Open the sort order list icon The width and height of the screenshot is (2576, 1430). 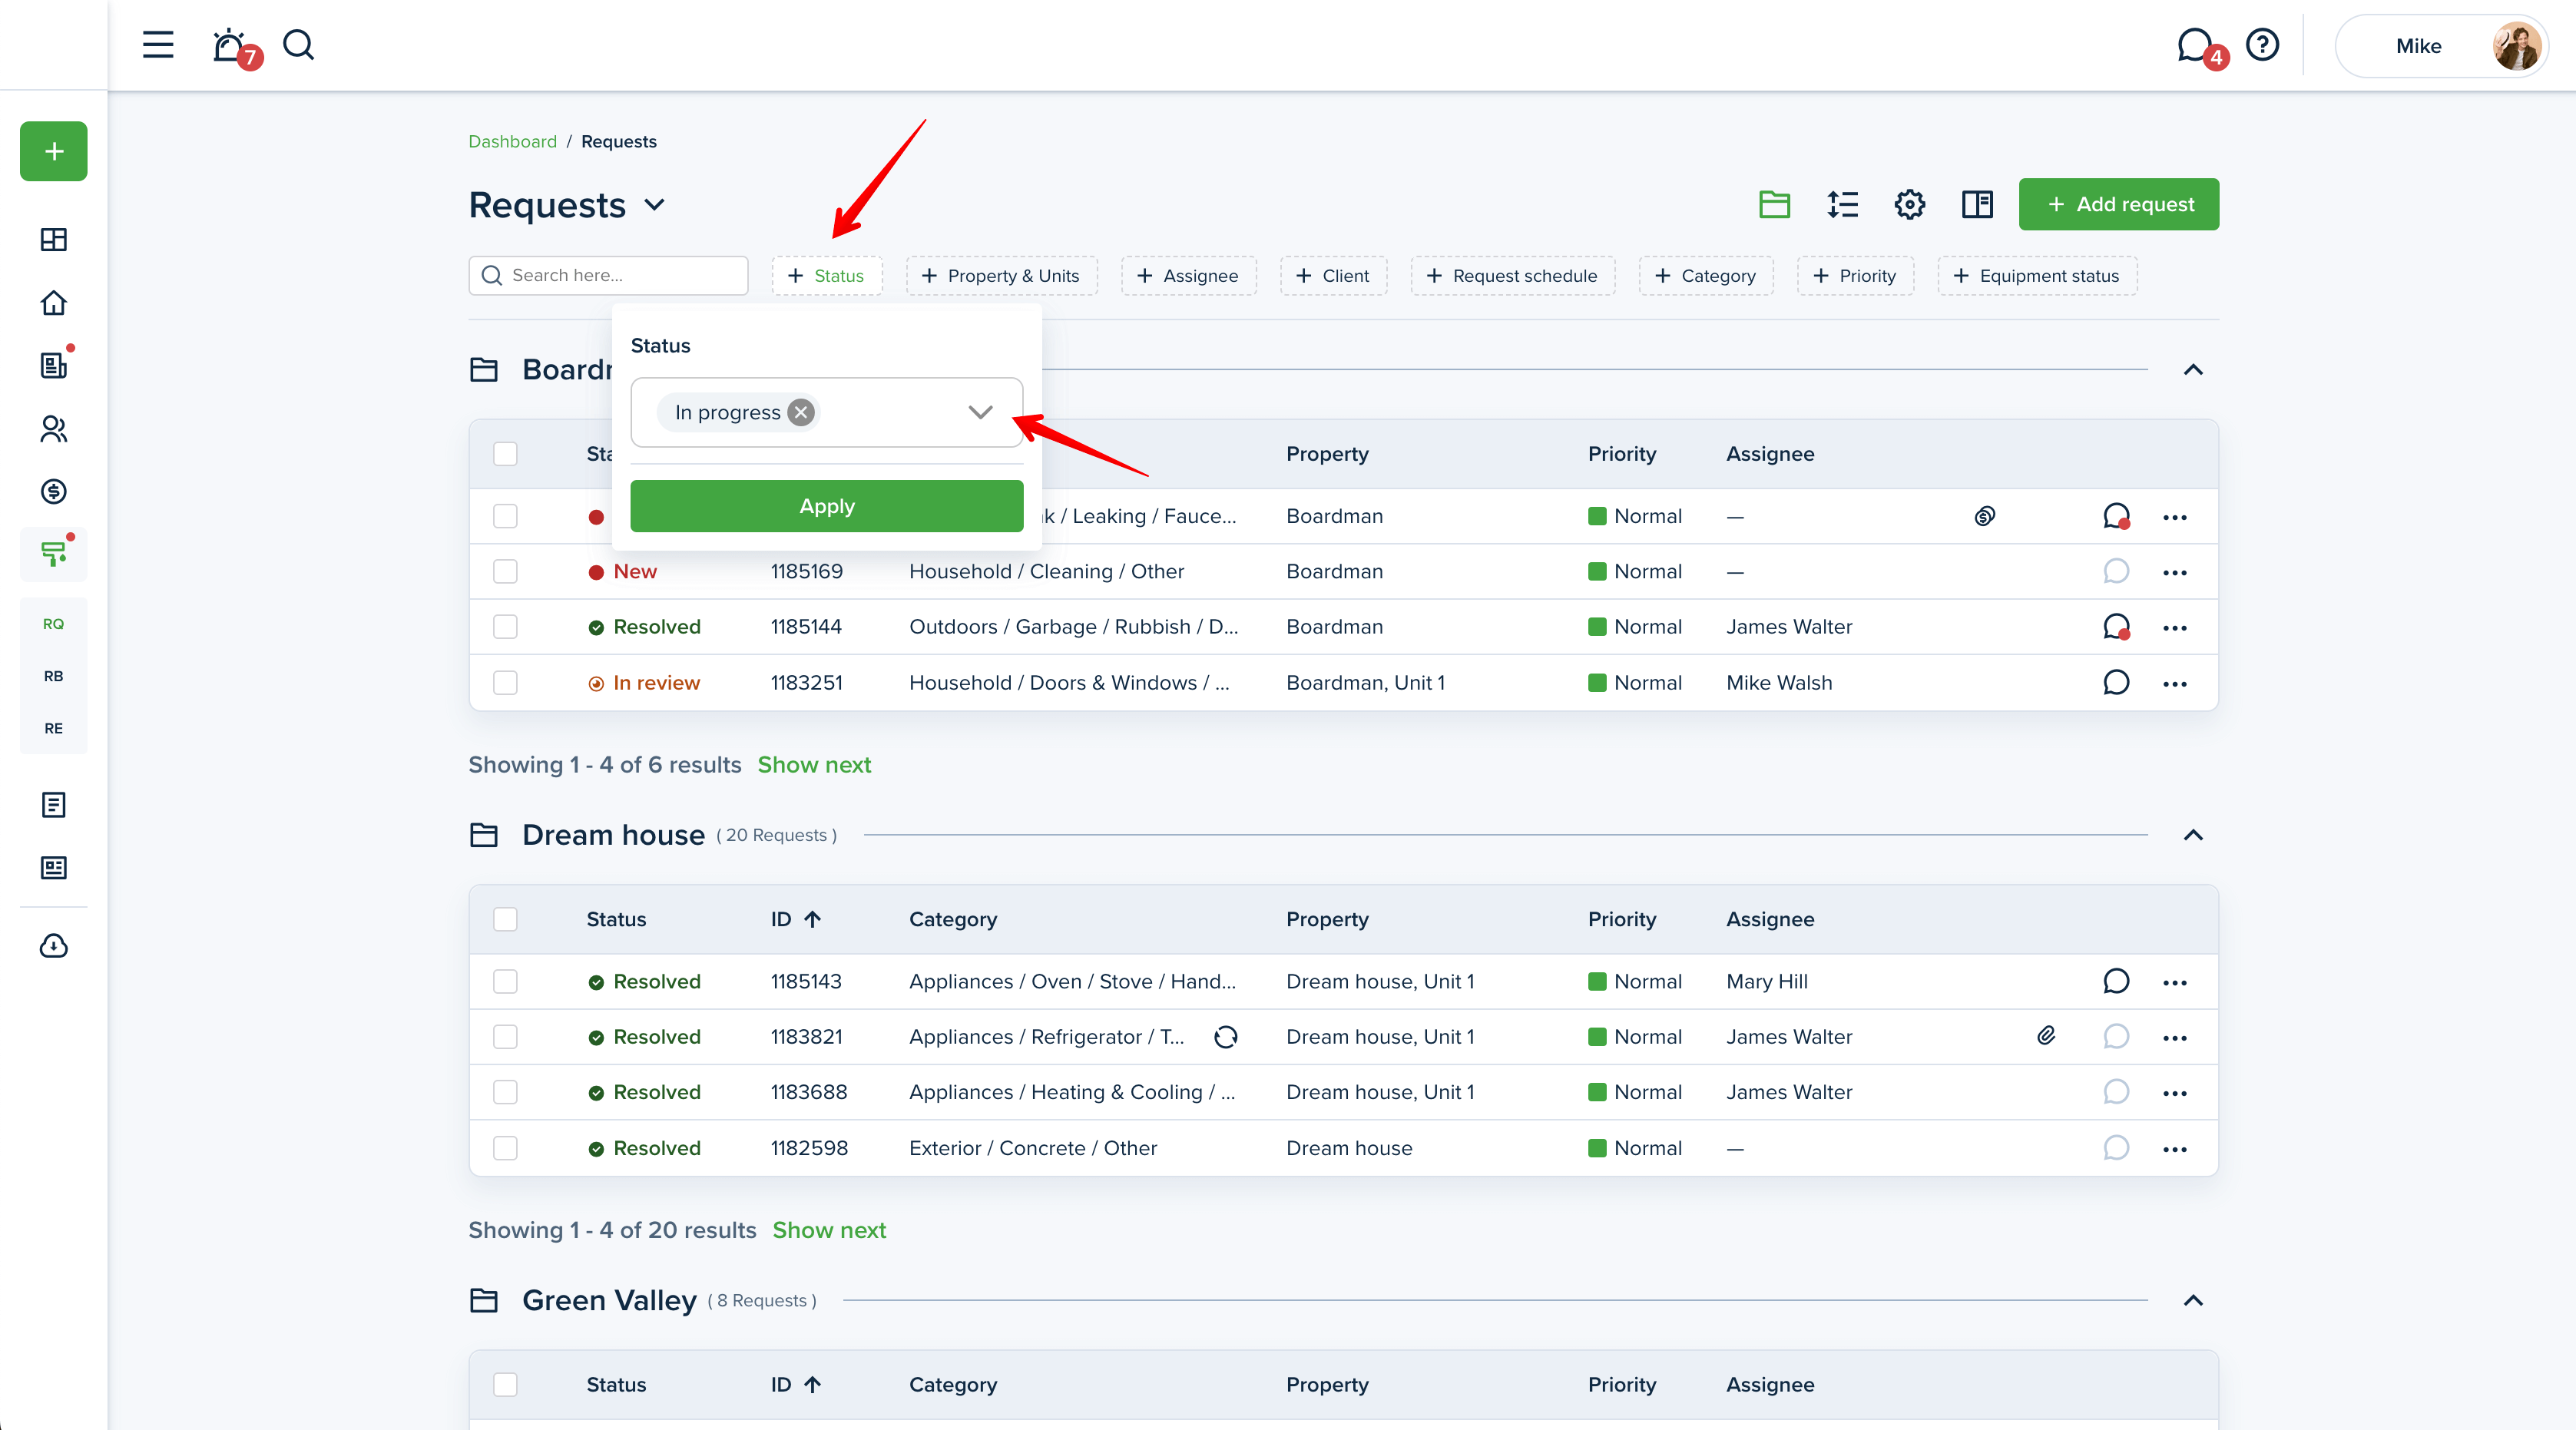(1842, 205)
